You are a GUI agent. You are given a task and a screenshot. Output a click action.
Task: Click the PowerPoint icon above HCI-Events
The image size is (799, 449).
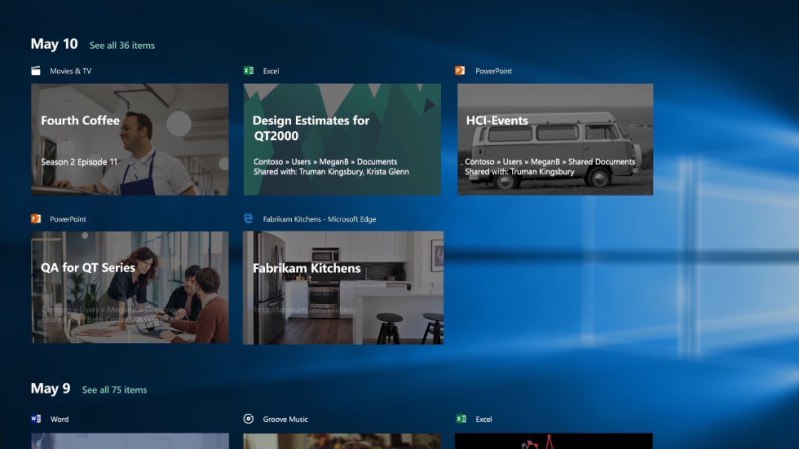pyautogui.click(x=460, y=71)
